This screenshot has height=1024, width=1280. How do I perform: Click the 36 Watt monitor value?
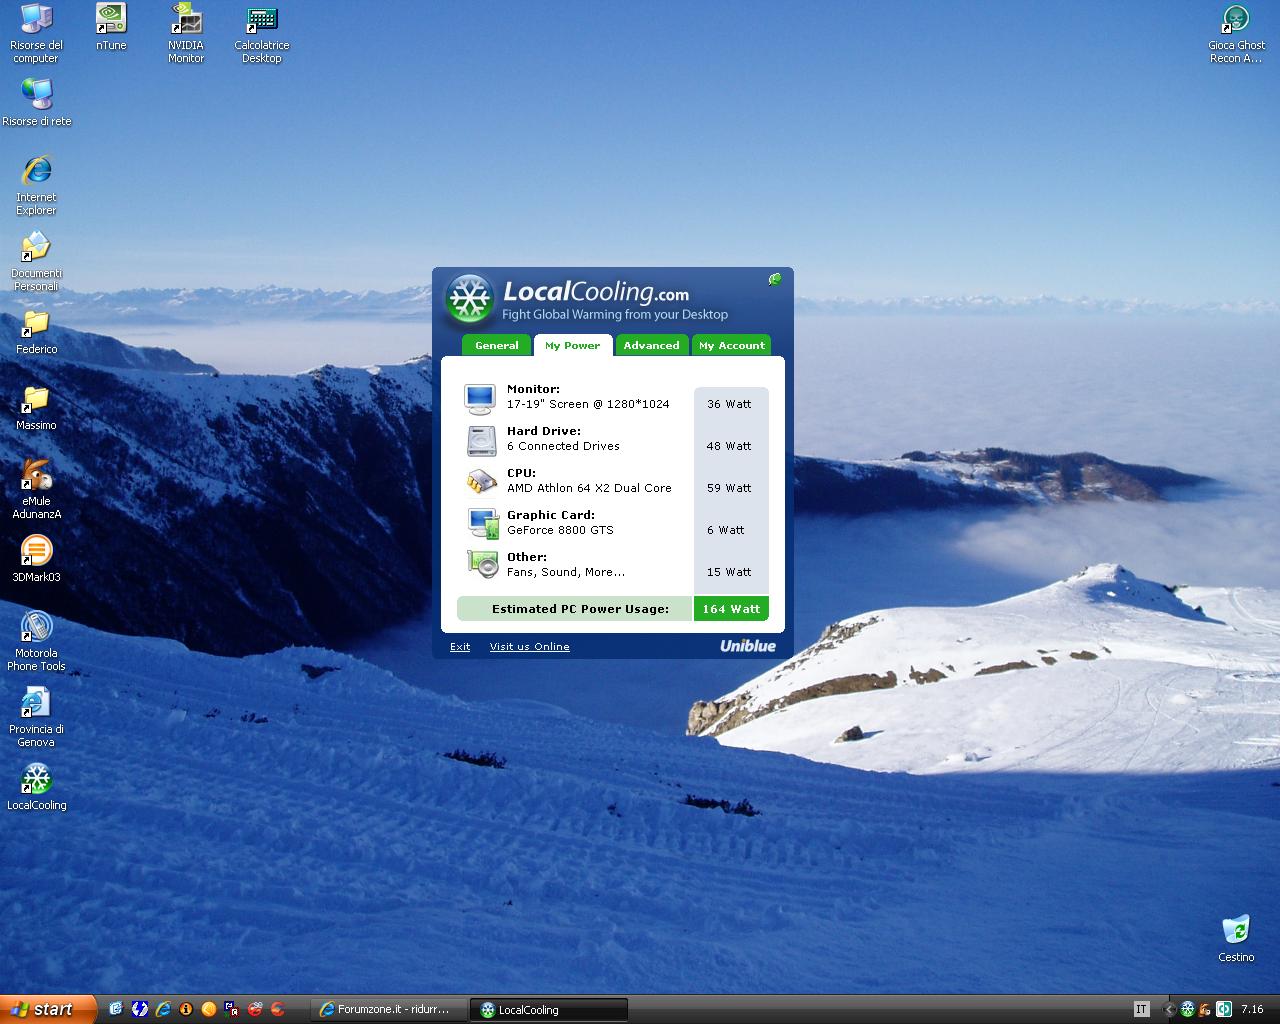pos(729,404)
